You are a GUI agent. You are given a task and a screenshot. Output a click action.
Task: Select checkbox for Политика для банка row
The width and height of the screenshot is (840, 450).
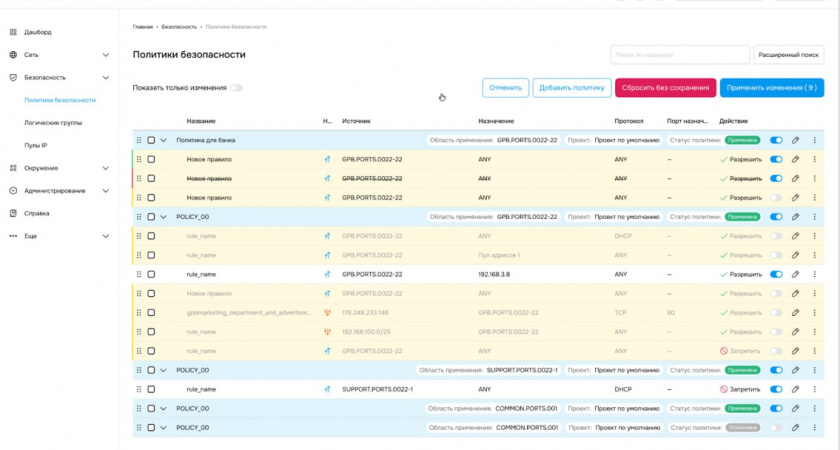[x=151, y=141]
